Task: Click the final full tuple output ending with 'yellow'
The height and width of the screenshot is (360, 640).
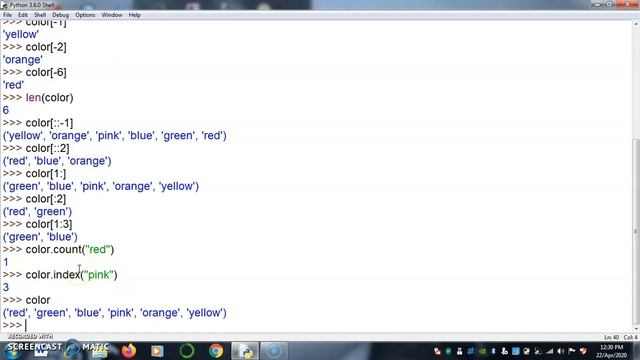Action: pyautogui.click(x=115, y=313)
